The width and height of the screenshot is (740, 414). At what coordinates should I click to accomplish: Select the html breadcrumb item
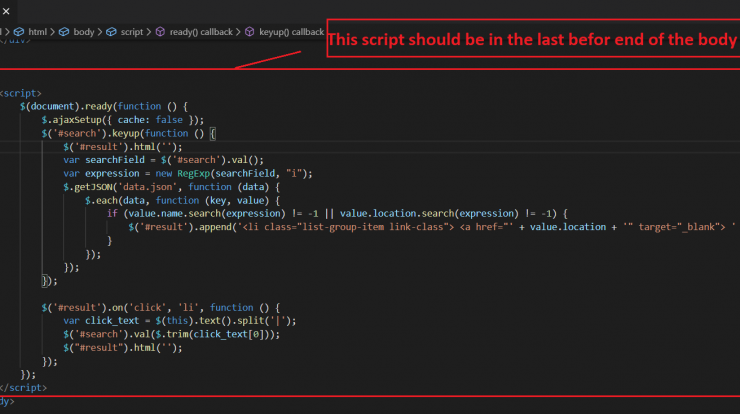pyautogui.click(x=37, y=32)
